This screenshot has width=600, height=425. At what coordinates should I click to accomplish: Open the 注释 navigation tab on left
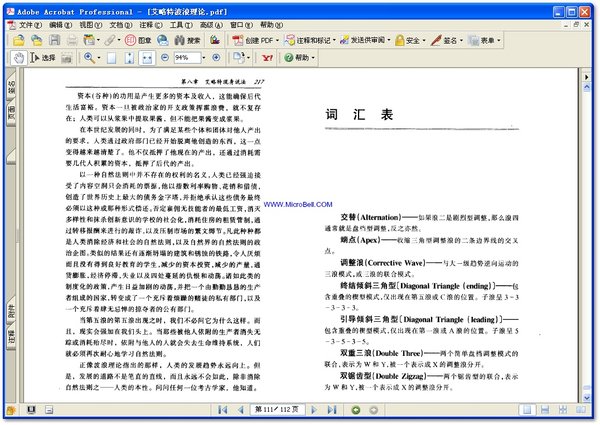point(11,337)
